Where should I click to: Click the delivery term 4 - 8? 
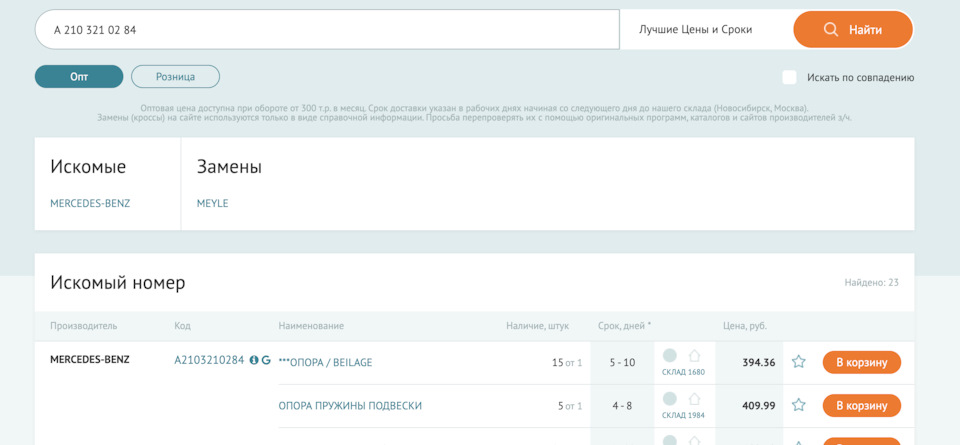pyautogui.click(x=622, y=405)
